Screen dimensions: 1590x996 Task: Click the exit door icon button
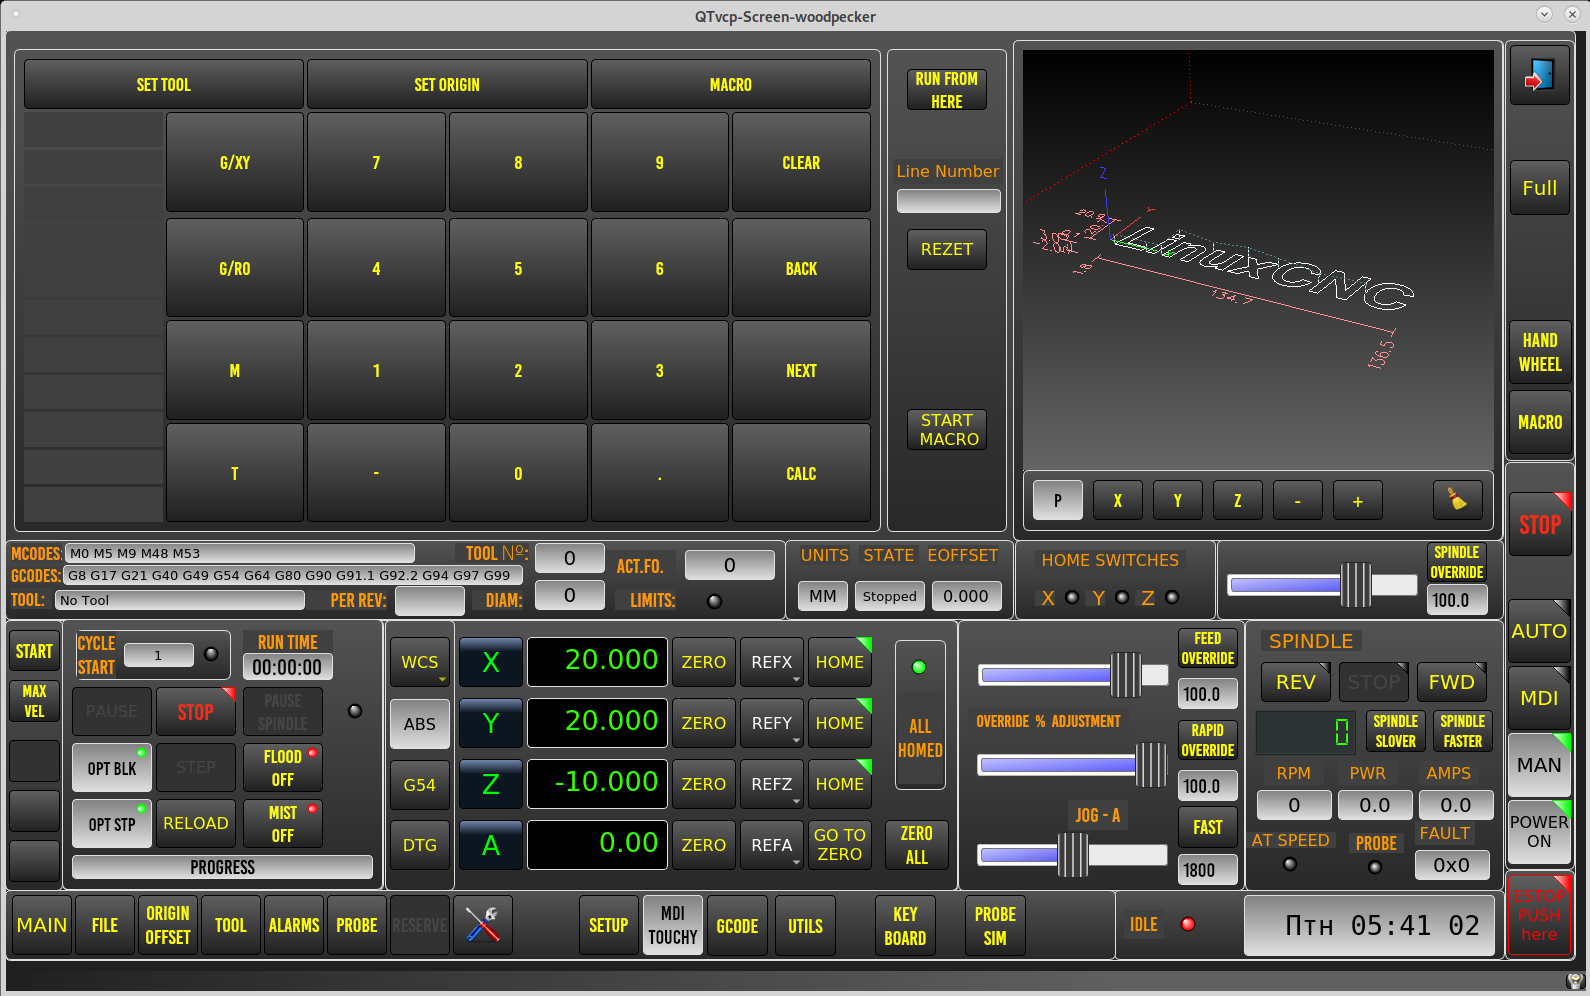click(x=1539, y=75)
